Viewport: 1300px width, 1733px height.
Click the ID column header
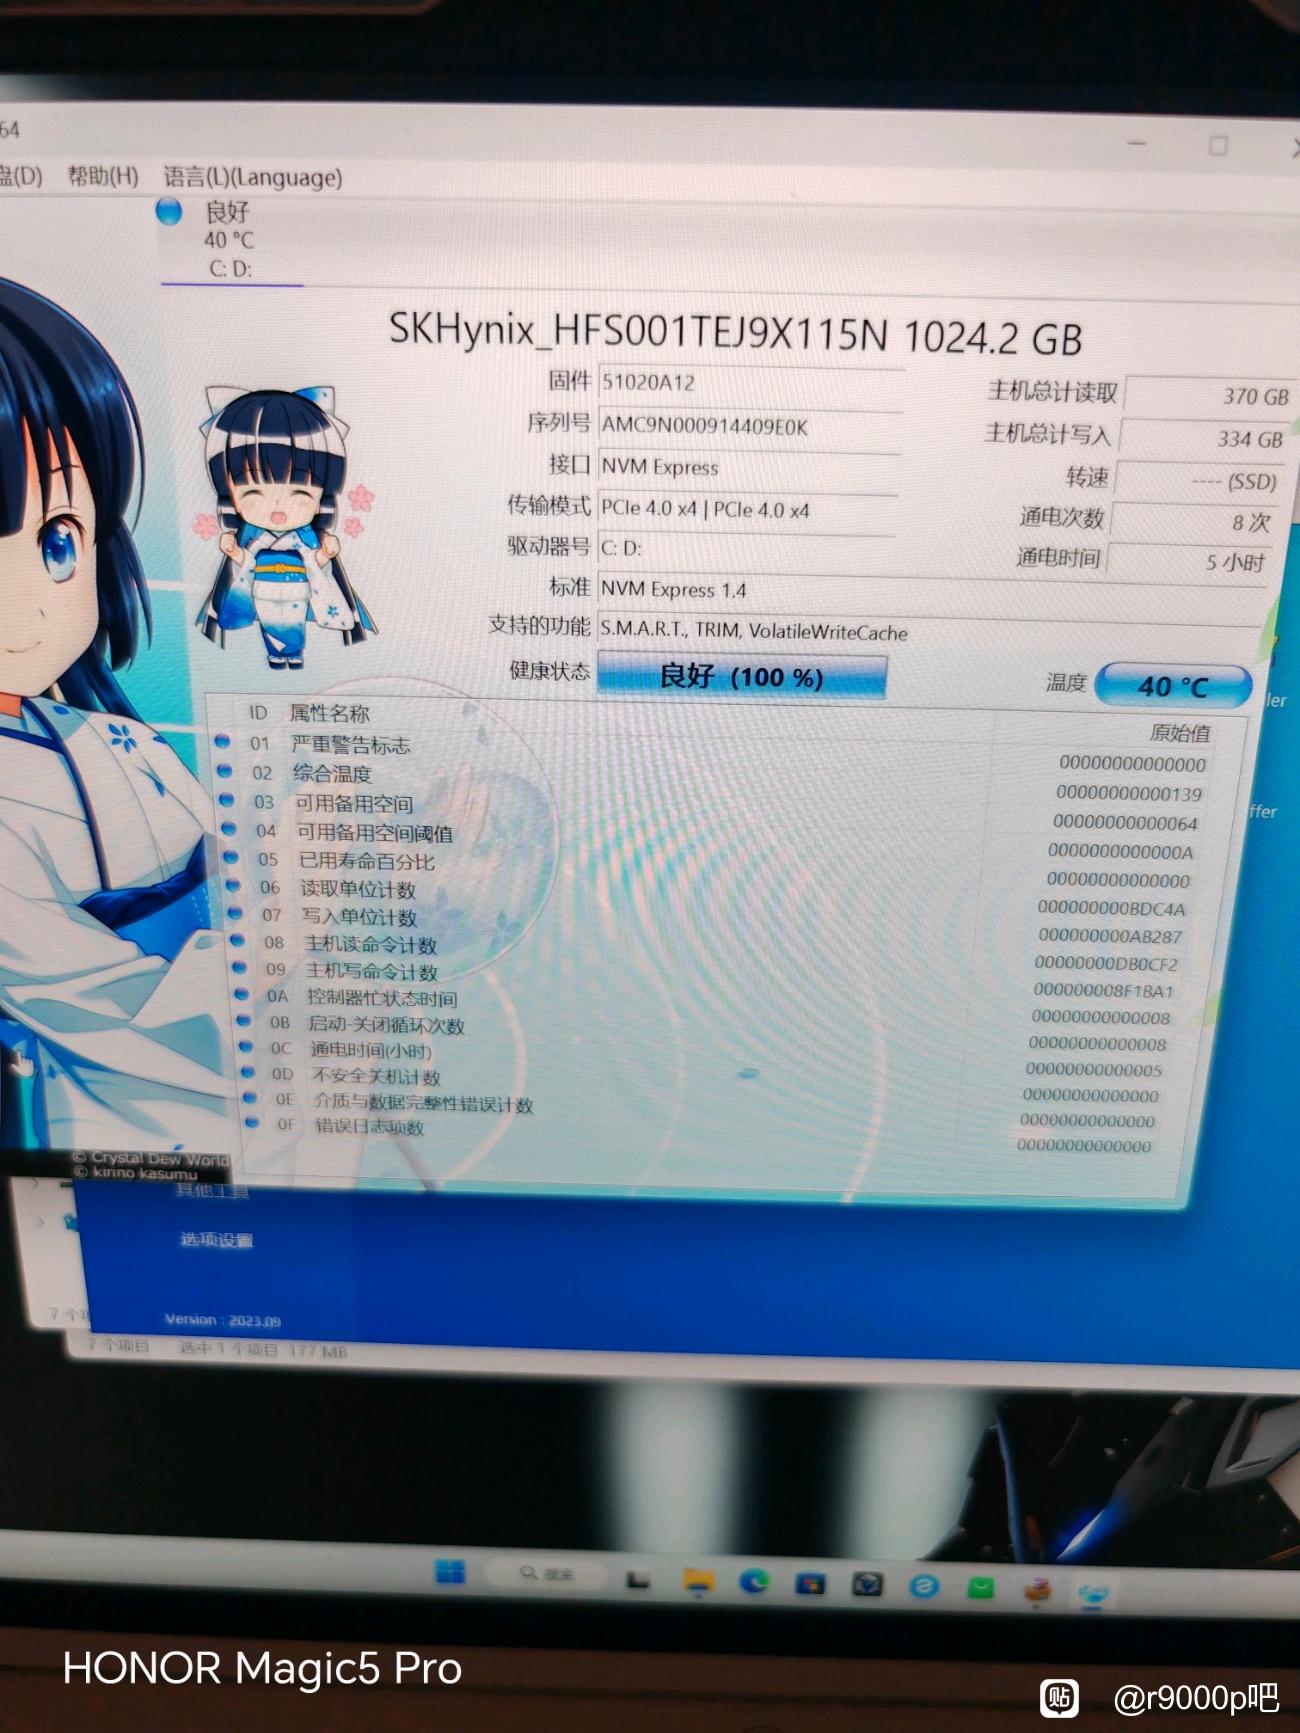click(258, 712)
